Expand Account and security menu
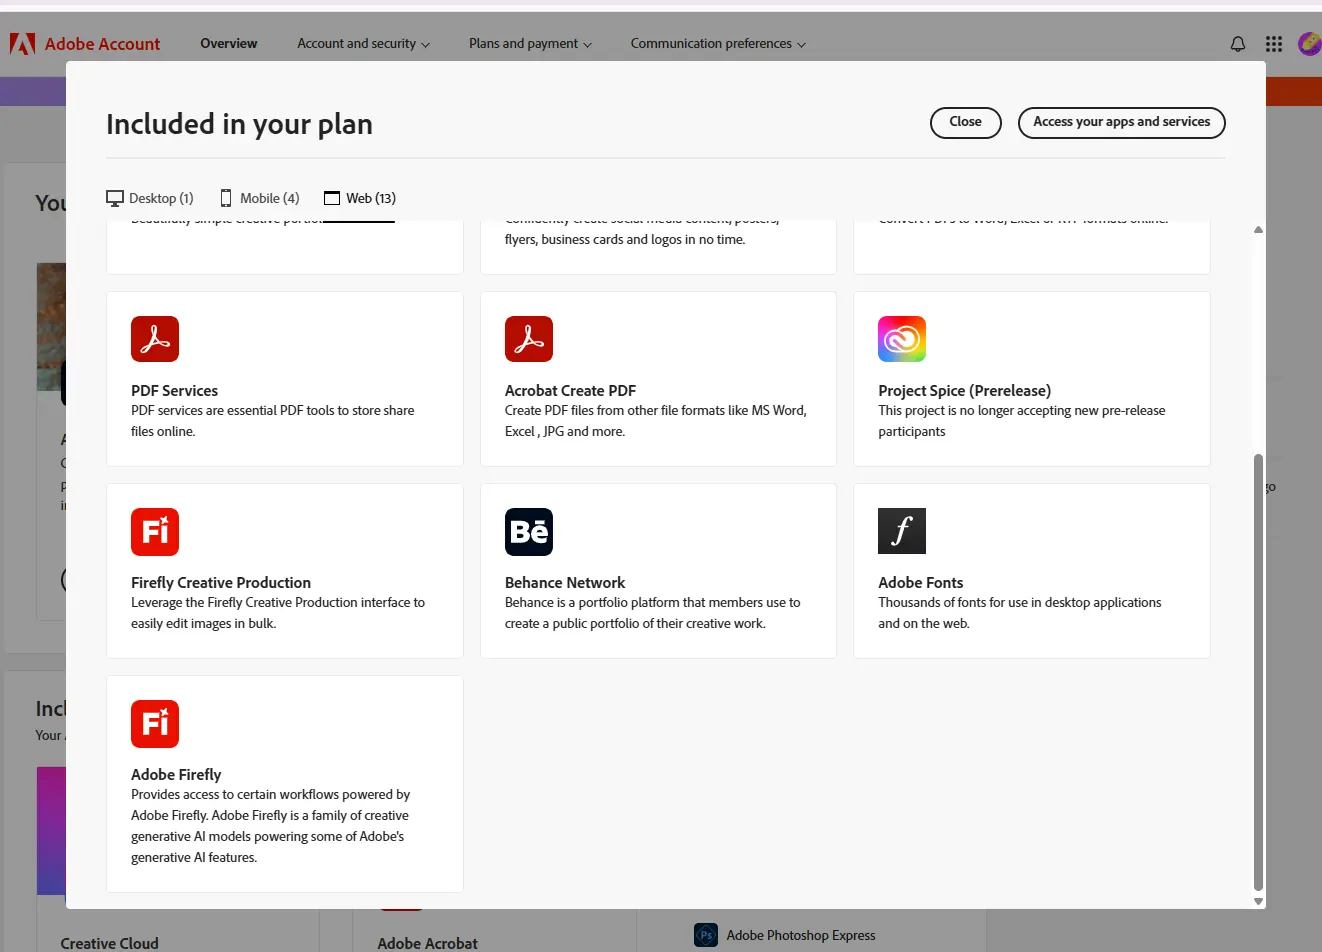Image resolution: width=1322 pixels, height=952 pixels. click(x=364, y=44)
